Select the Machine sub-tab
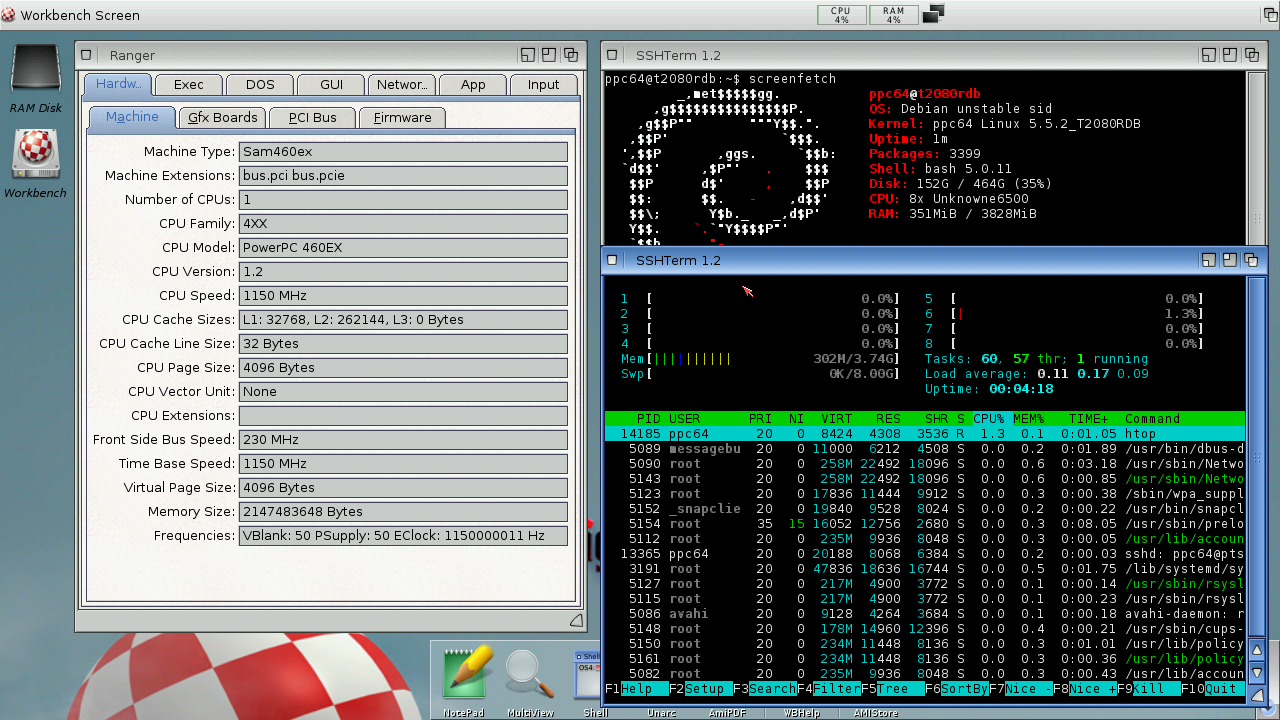Image resolution: width=1280 pixels, height=720 pixels. click(132, 117)
